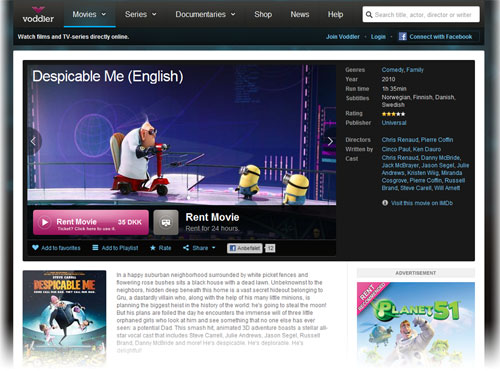Click the heart Add to favorites icon
Viewport: 500px width, 371px height.
[x=35, y=248]
